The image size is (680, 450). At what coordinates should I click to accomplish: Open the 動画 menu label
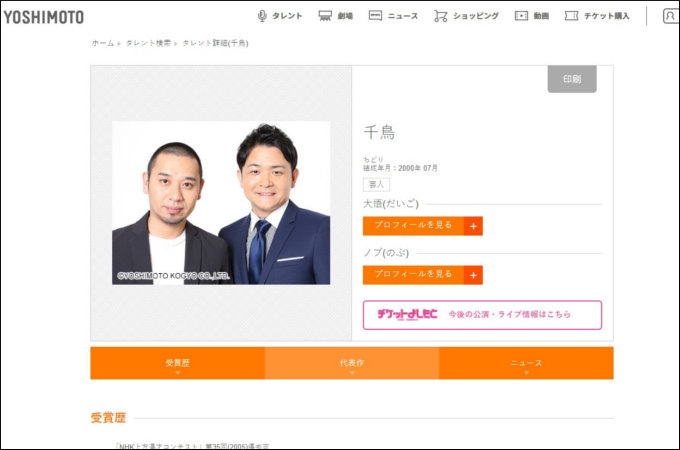point(541,16)
